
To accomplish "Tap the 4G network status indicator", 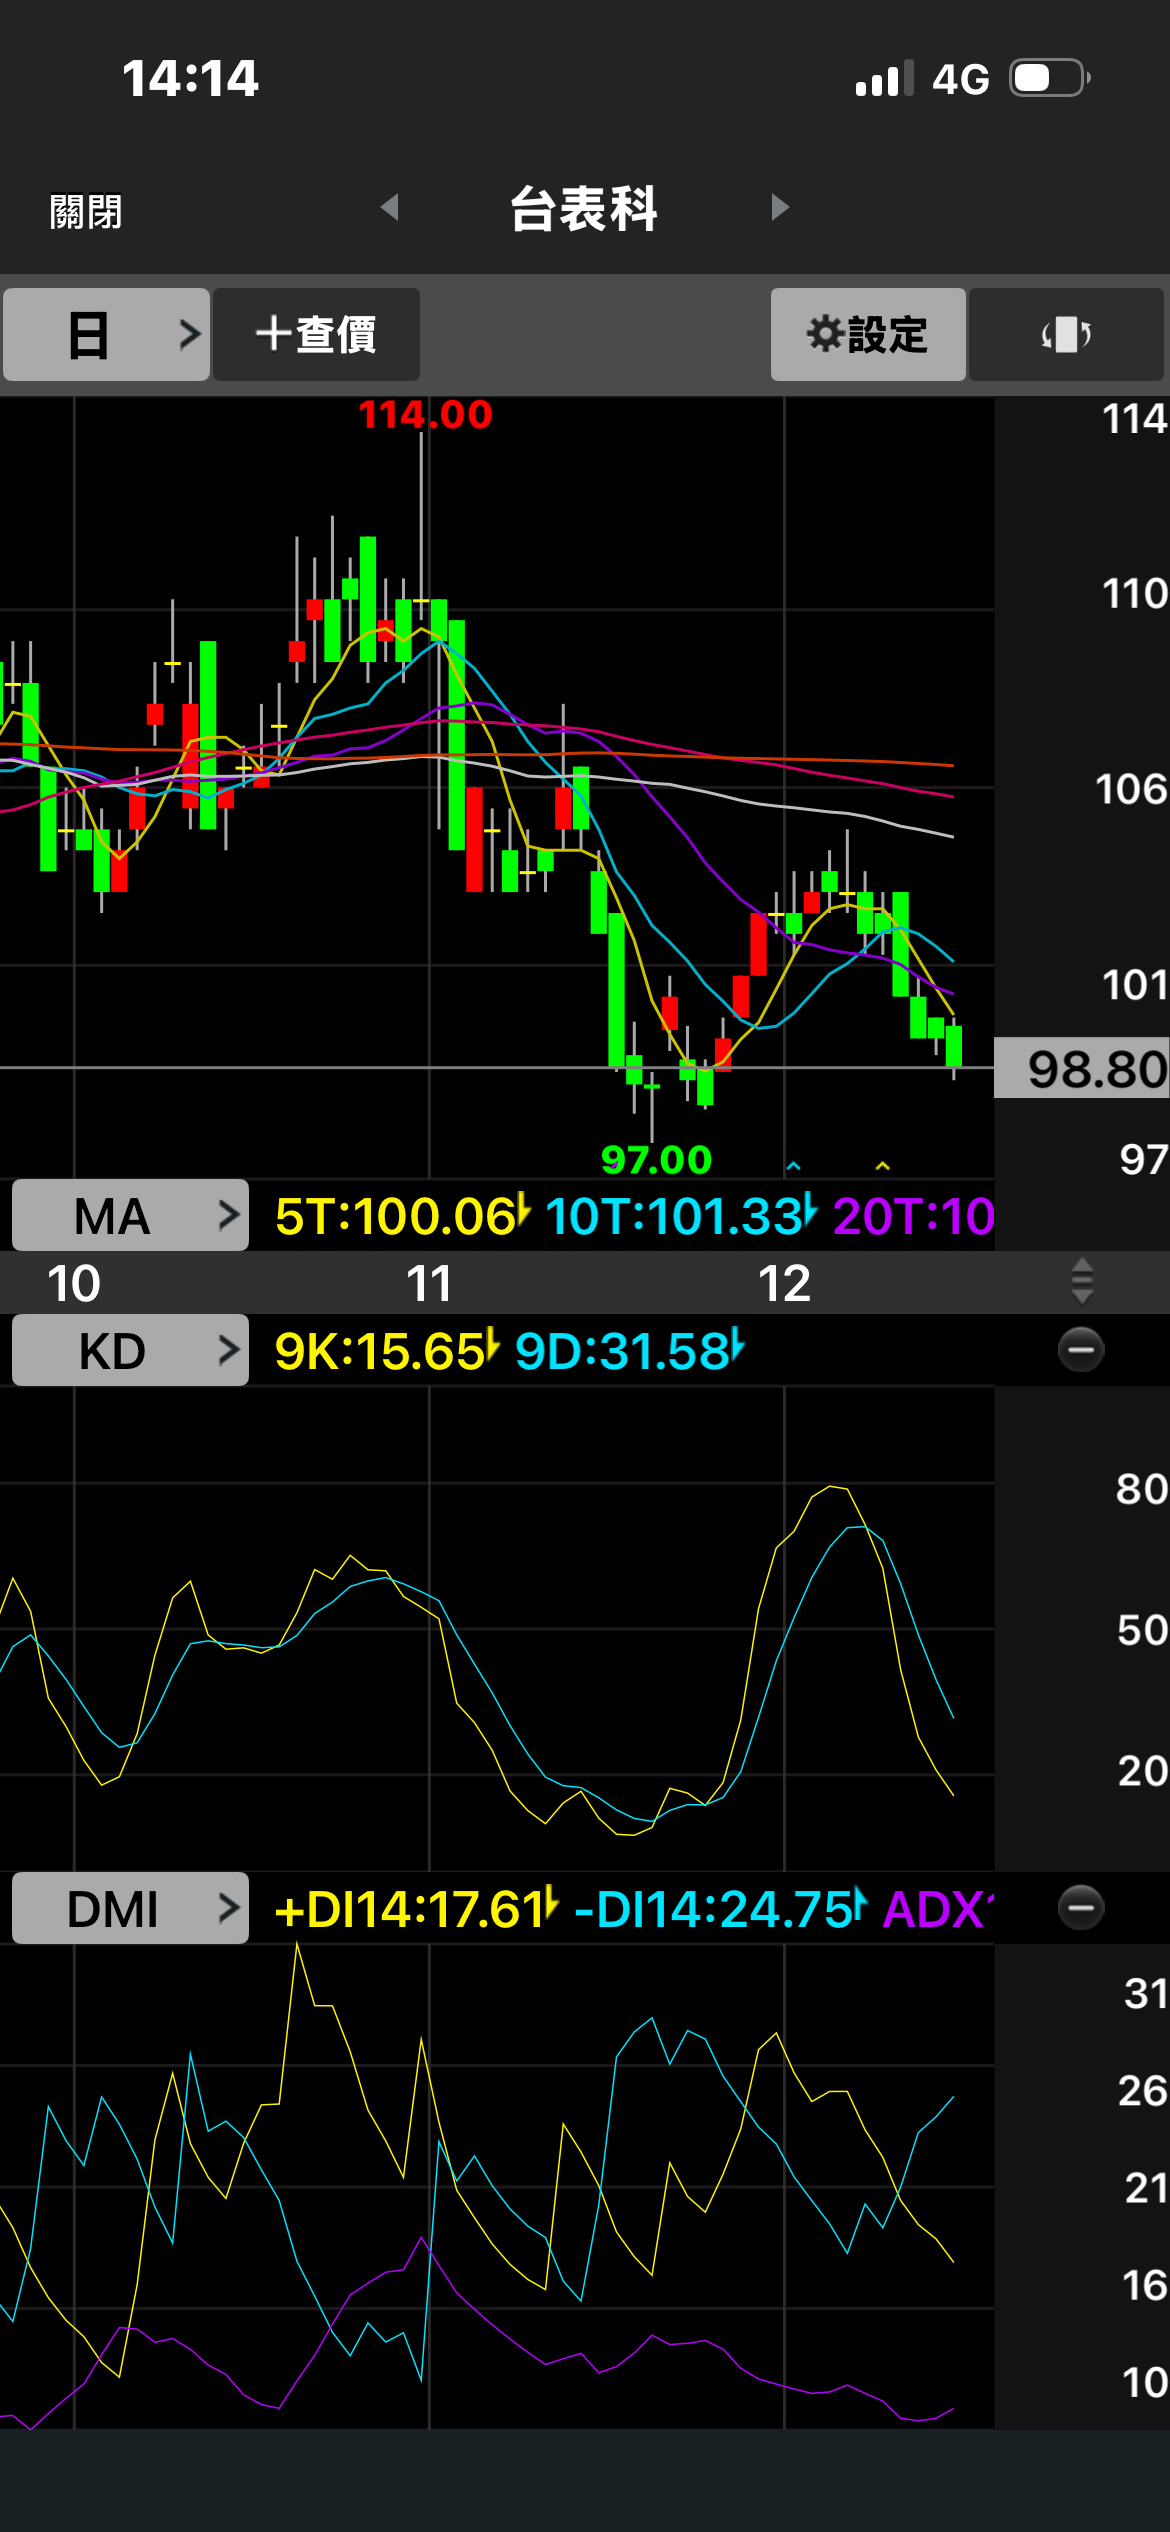I will click(x=960, y=79).
